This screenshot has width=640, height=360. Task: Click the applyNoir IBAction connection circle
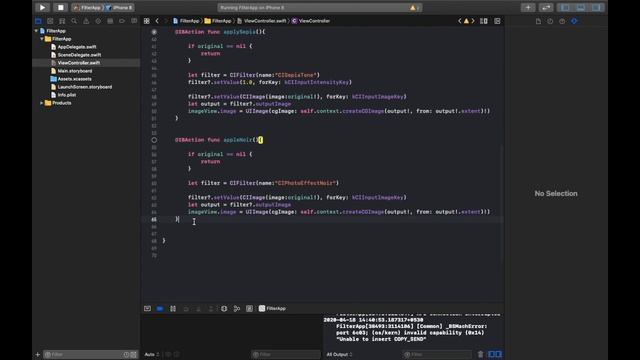154,140
